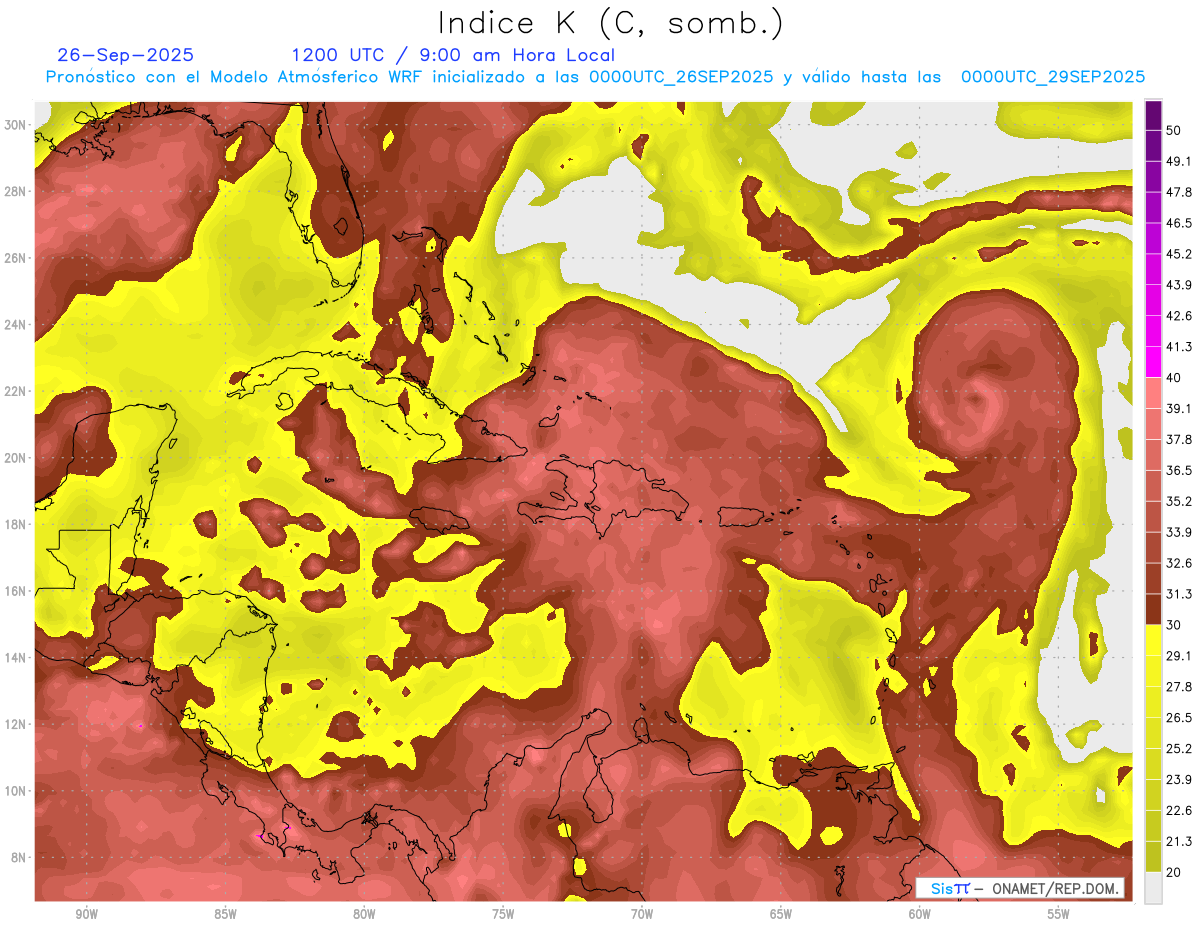1200x927 pixels.
Task: Click the 26-Sep-2025 date label
Action: (125, 55)
